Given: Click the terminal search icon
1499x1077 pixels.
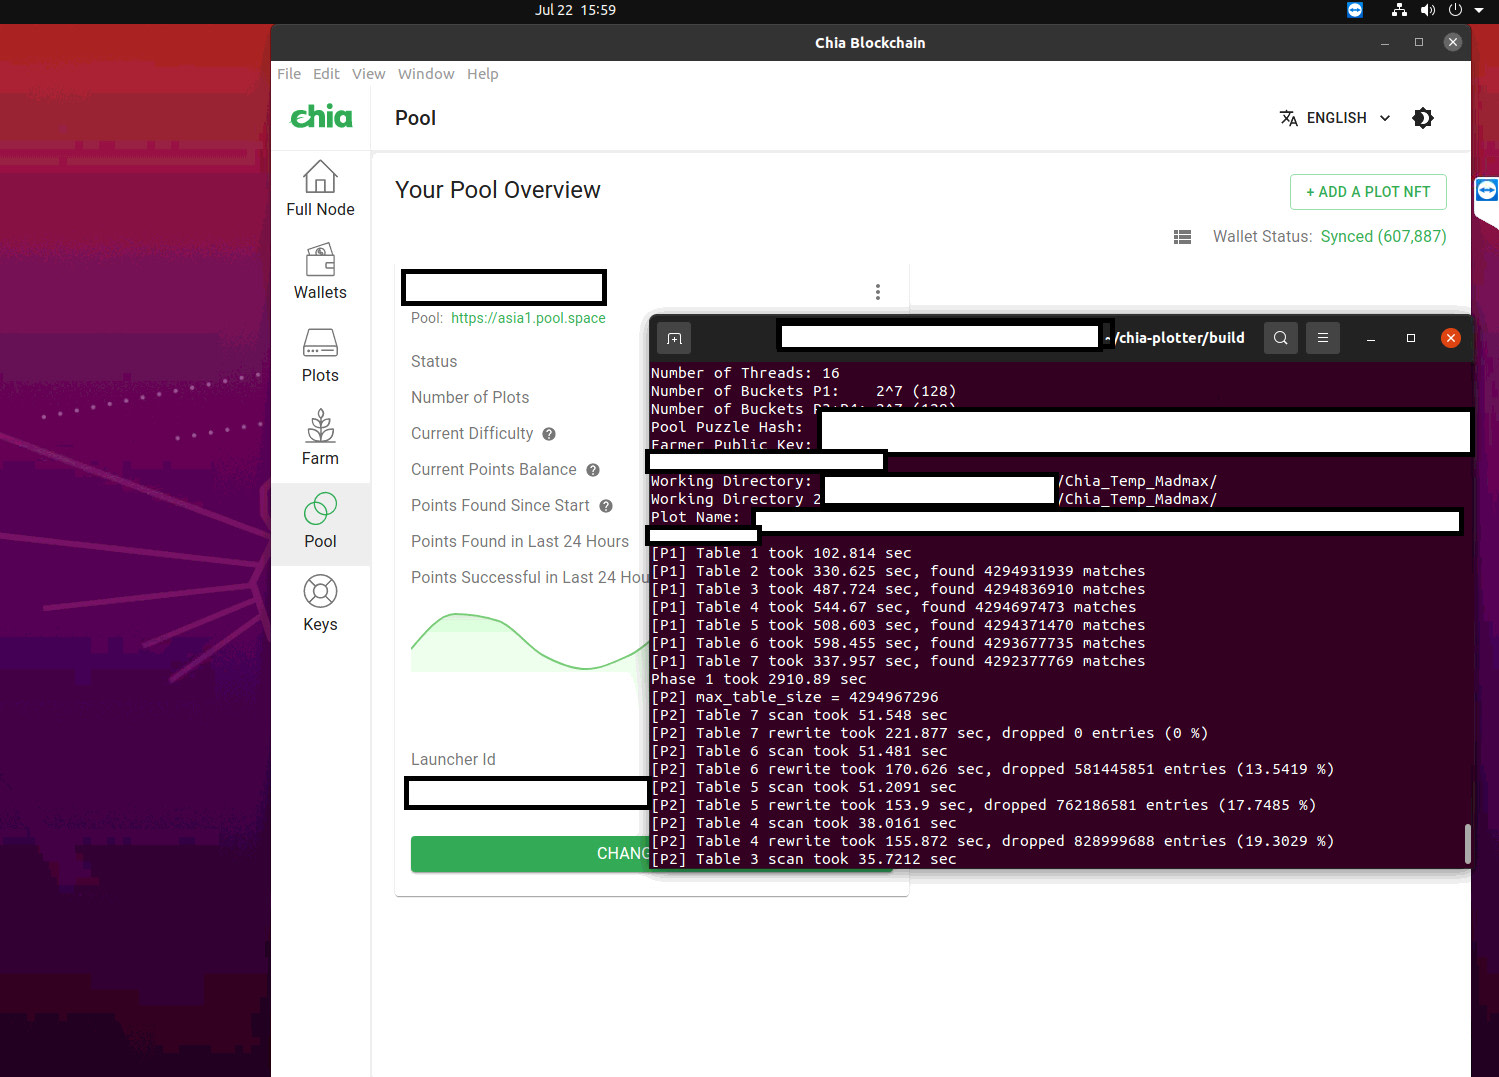Looking at the screenshot, I should [x=1281, y=338].
